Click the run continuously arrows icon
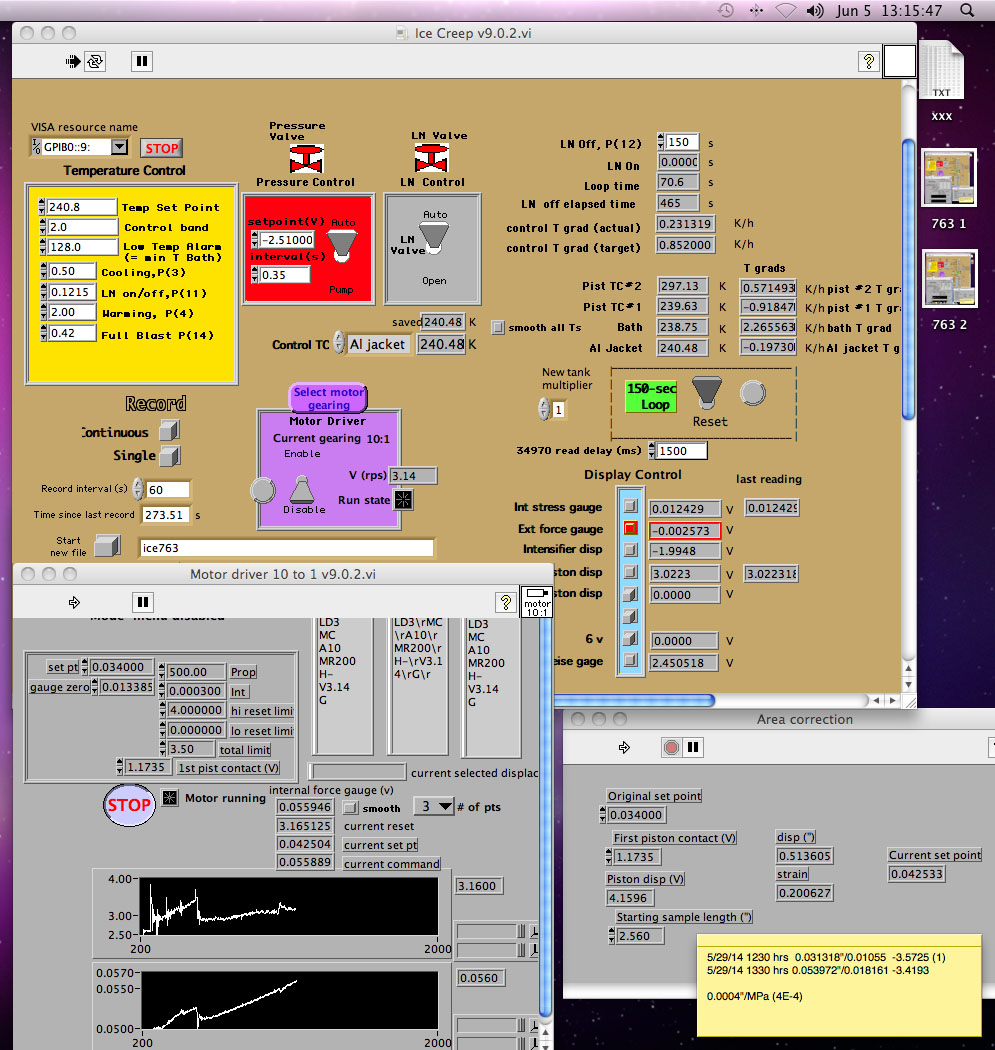The height and width of the screenshot is (1050, 995). 94,62
